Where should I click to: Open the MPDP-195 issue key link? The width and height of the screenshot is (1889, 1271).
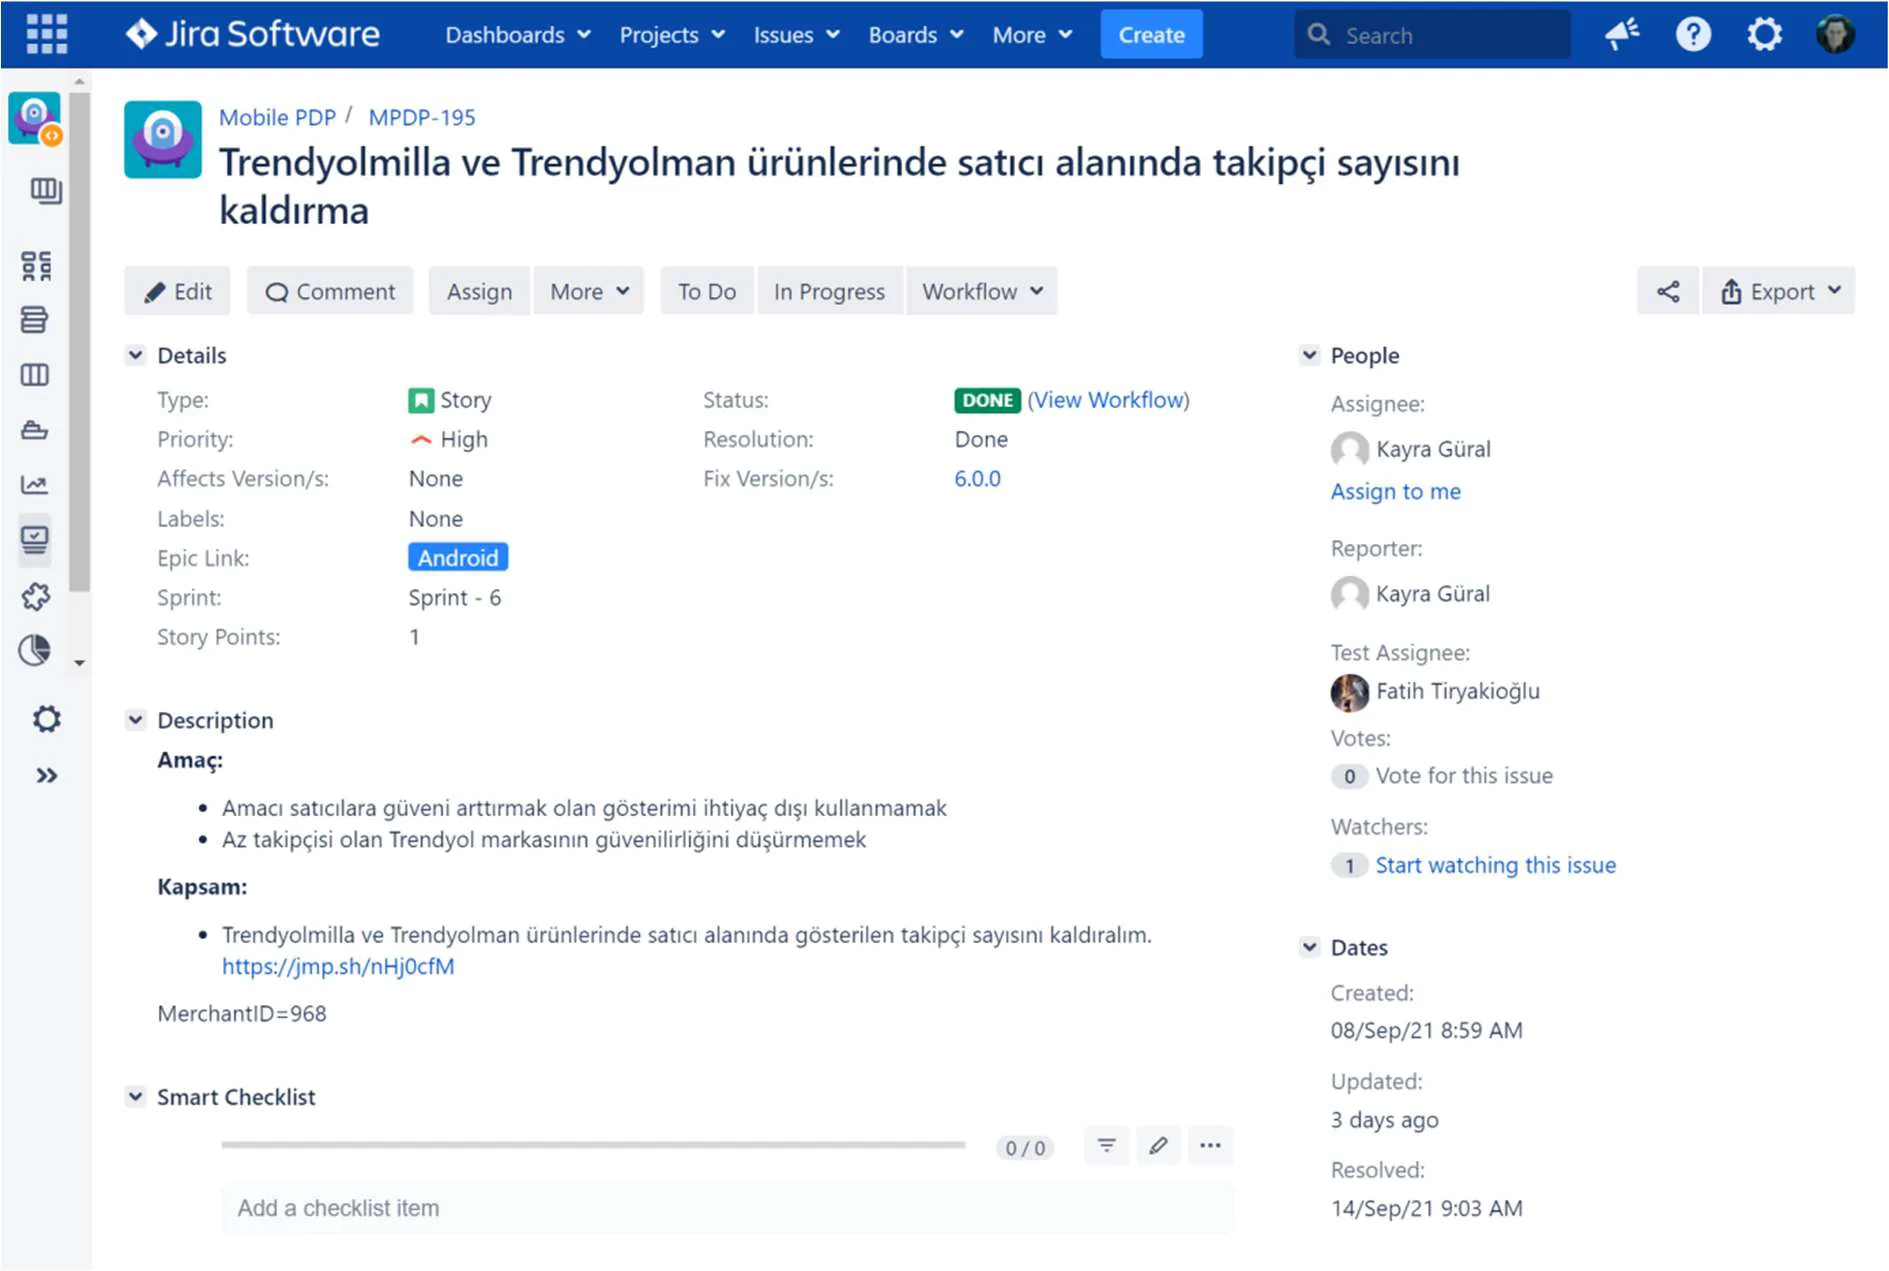point(422,117)
